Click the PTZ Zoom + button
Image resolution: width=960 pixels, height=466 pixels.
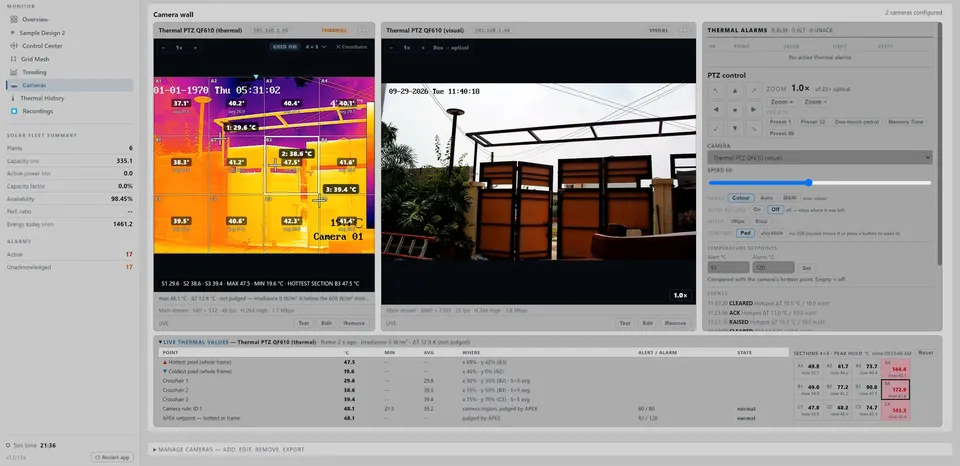pos(782,102)
